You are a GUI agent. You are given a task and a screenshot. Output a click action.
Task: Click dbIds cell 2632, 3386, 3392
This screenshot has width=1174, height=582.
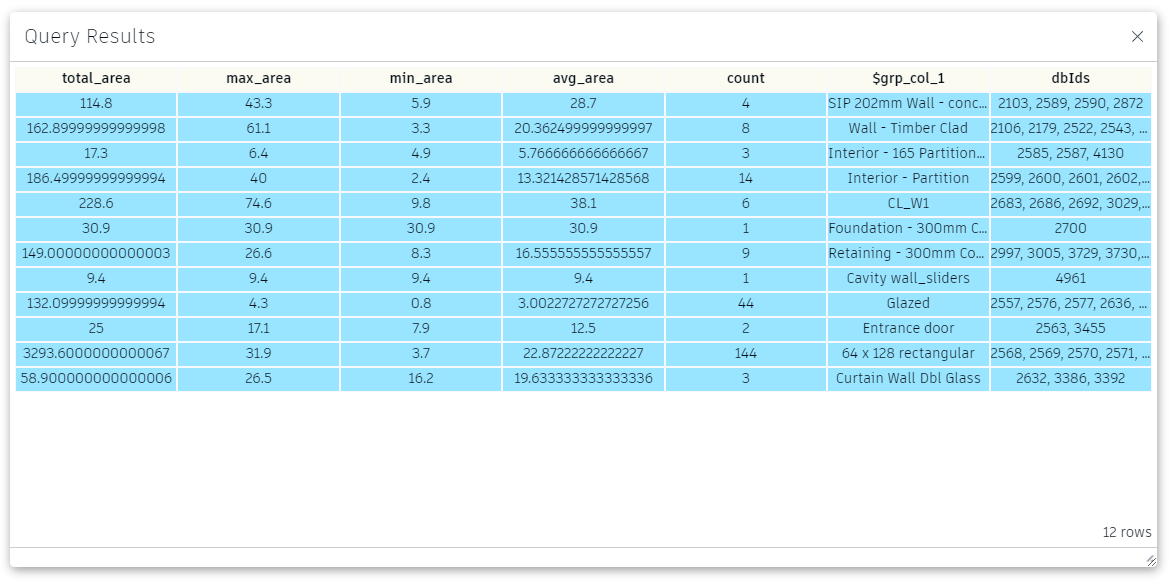[x=1071, y=378]
